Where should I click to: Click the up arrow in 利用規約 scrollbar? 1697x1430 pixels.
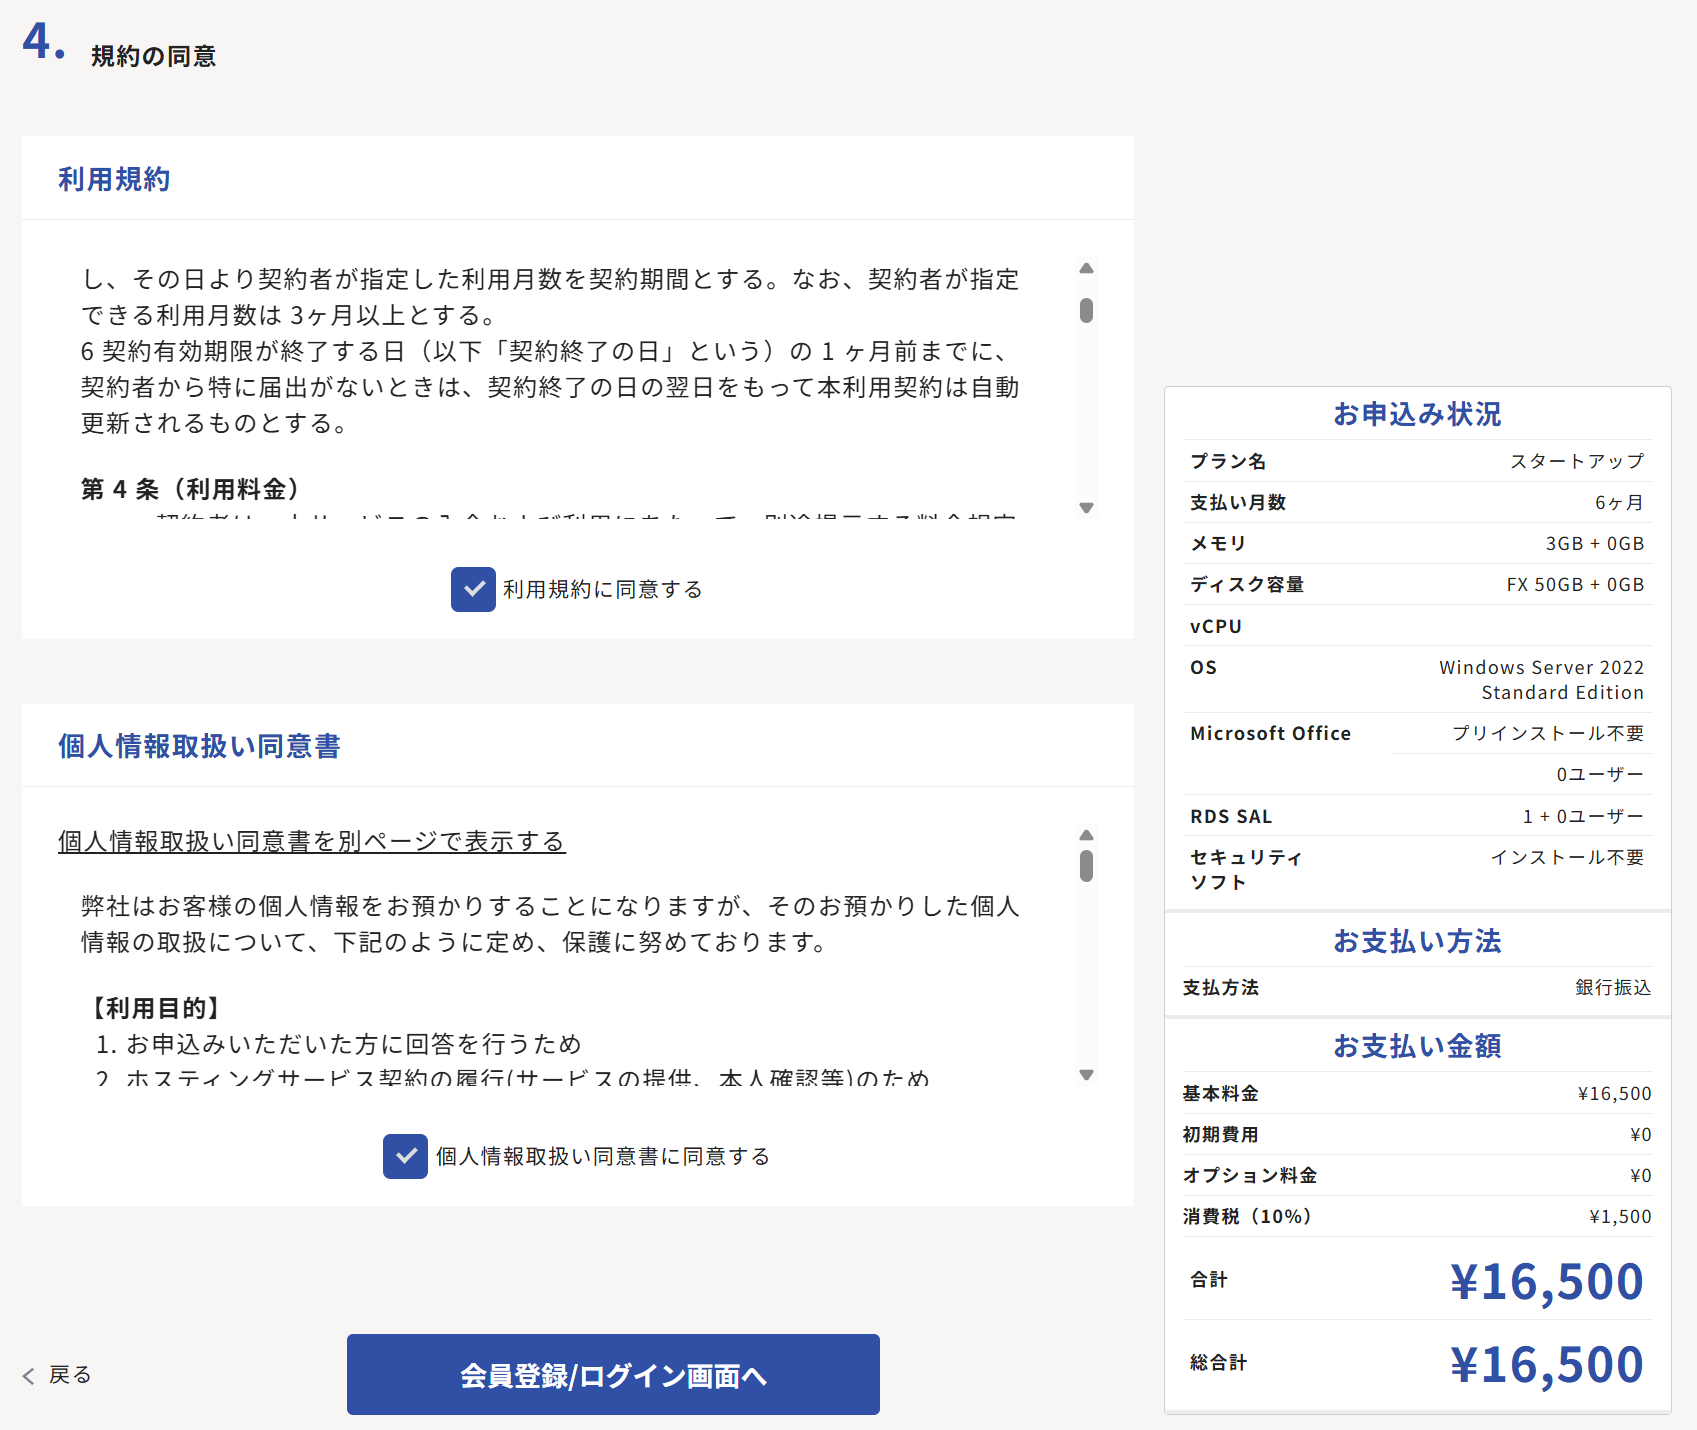(x=1086, y=268)
